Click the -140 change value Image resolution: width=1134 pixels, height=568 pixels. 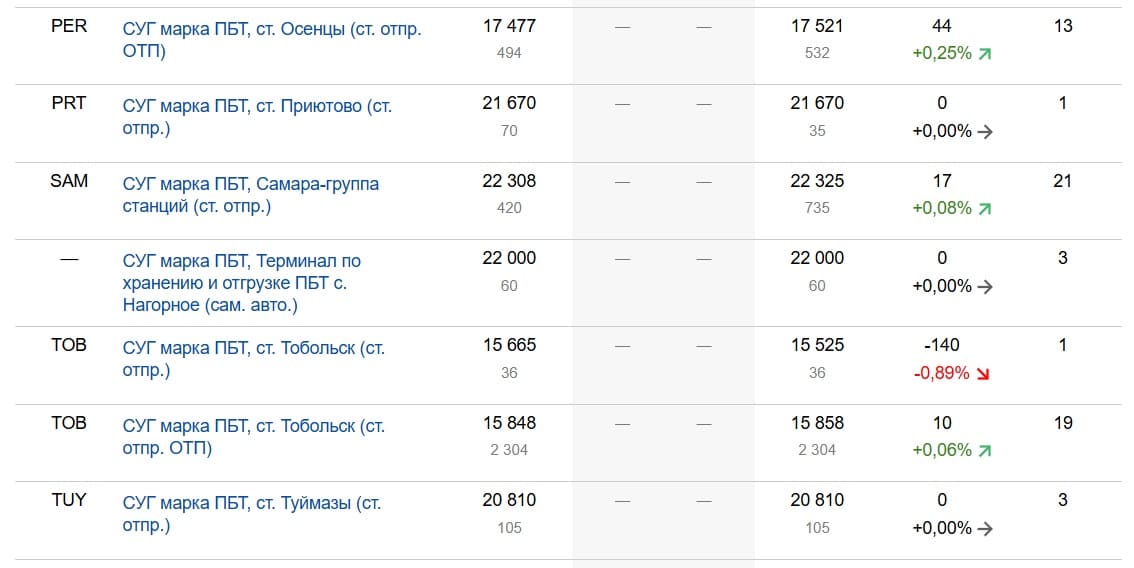pyautogui.click(x=942, y=345)
